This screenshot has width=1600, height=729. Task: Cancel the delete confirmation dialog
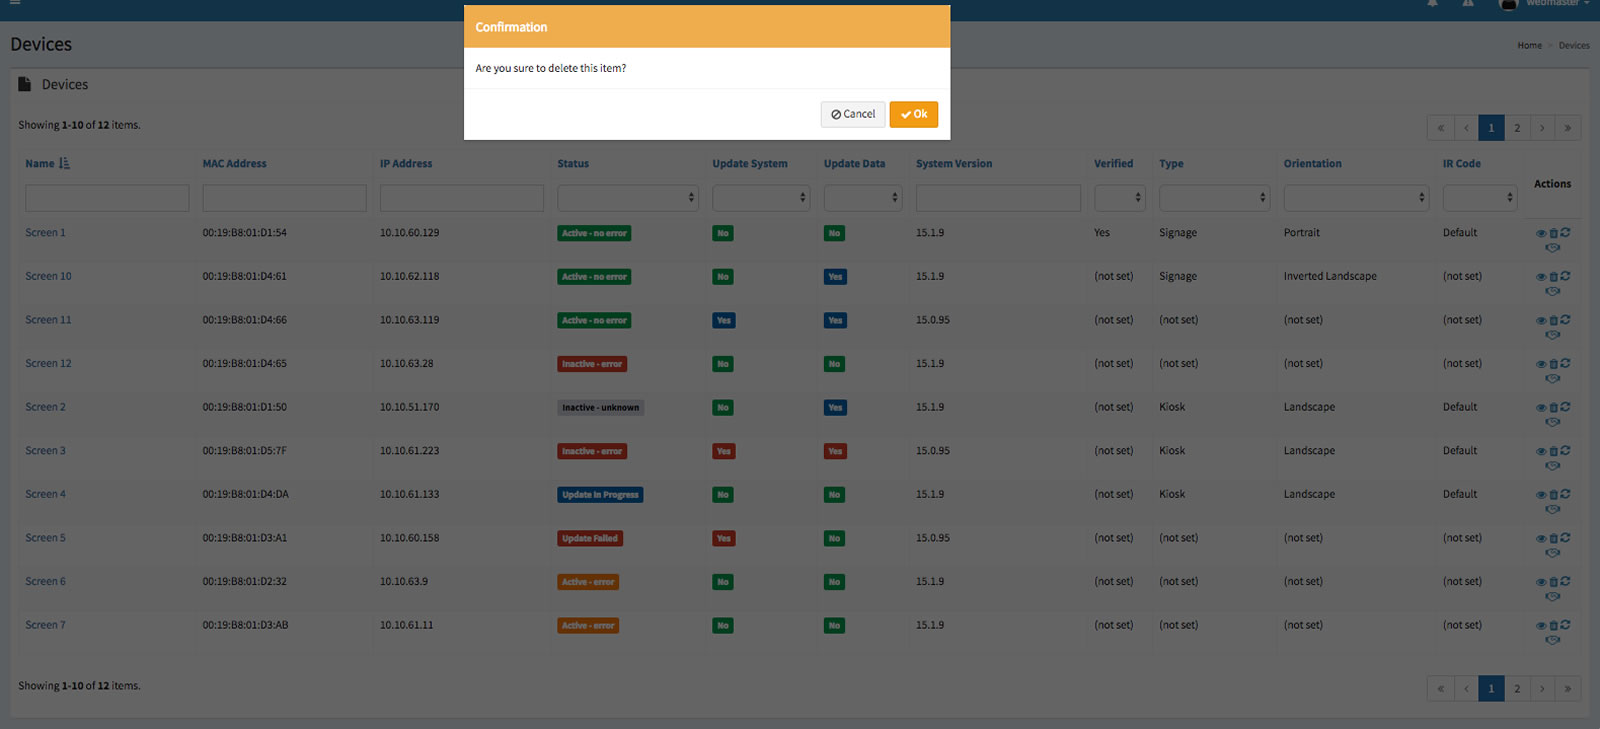[x=852, y=114]
